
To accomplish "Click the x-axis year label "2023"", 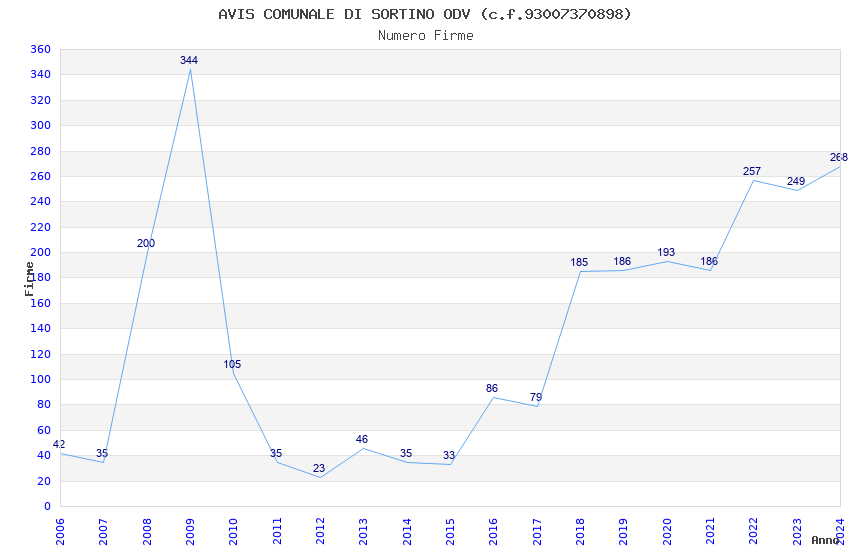I will (x=797, y=532).
